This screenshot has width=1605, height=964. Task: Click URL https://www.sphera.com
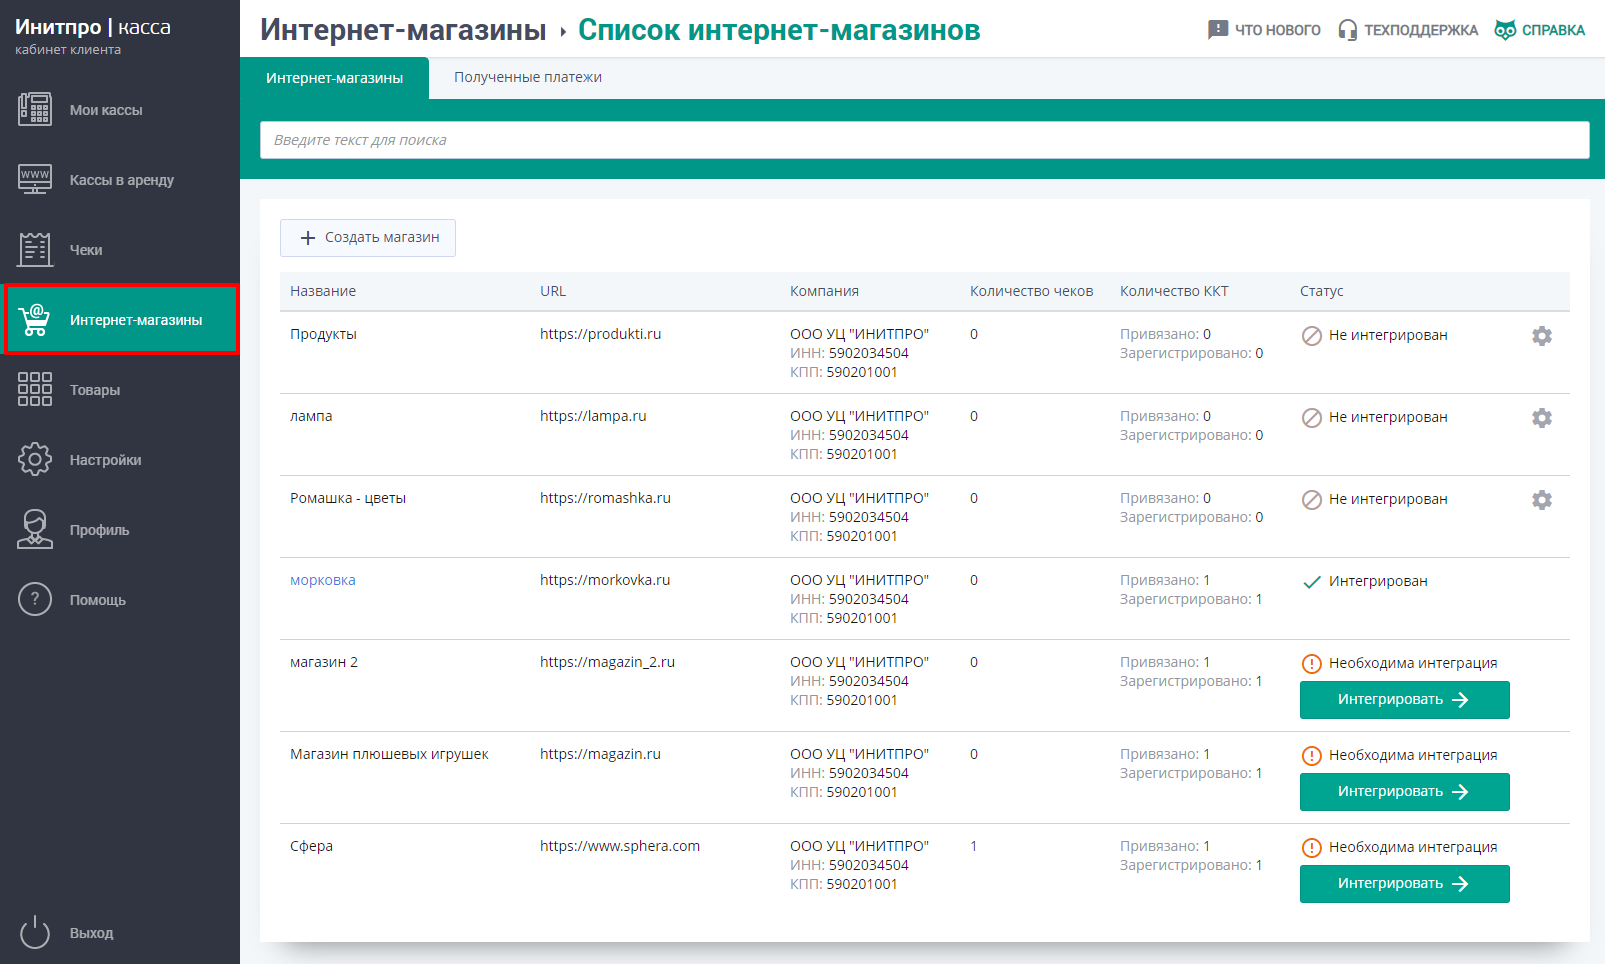pyautogui.click(x=620, y=846)
